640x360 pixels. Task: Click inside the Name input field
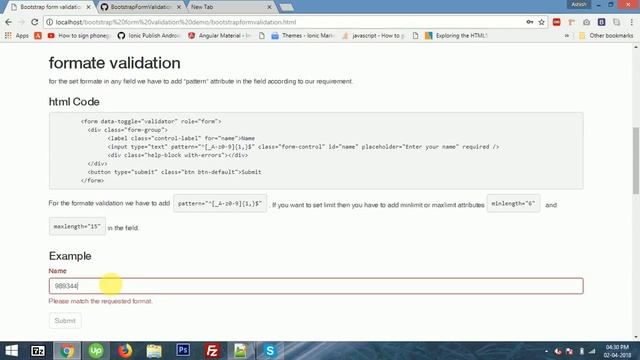(x=316, y=286)
